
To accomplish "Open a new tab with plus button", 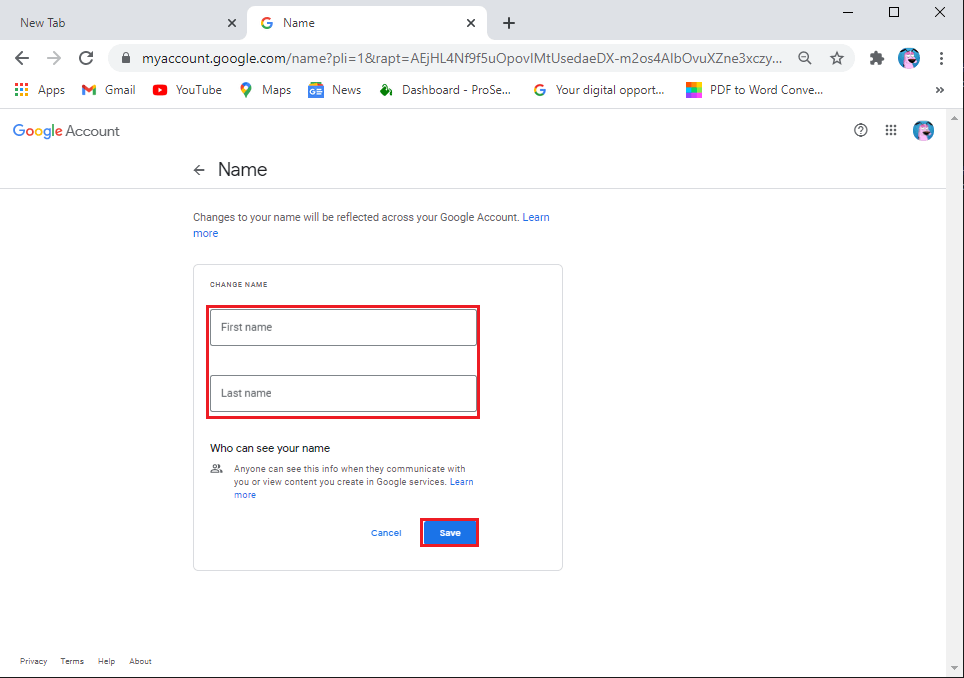I will click(x=509, y=22).
